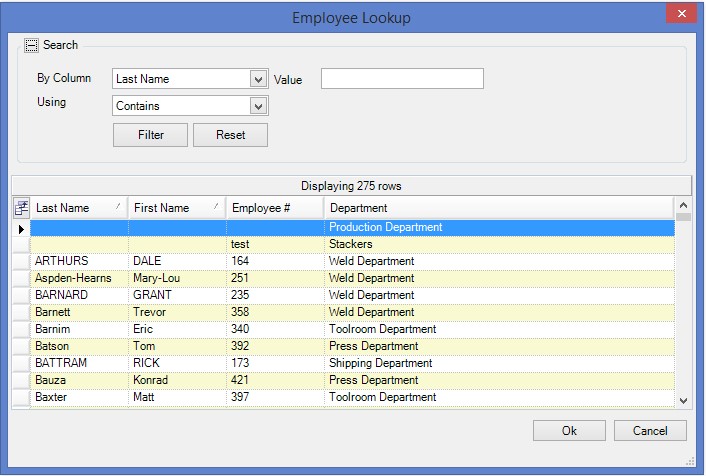Select employee number 358 cell
This screenshot has height=476, width=706.
(x=276, y=313)
